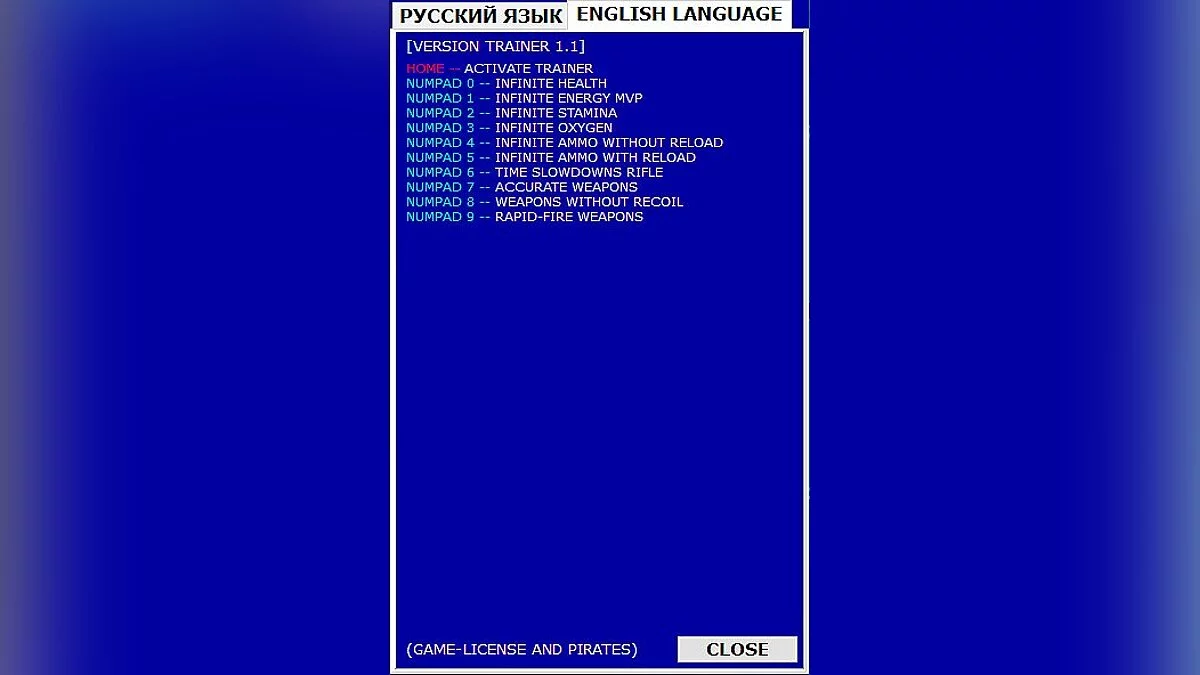This screenshot has width=1200, height=675.
Task: Click the INFINITE STAMINA cheat text
Action: pos(555,113)
